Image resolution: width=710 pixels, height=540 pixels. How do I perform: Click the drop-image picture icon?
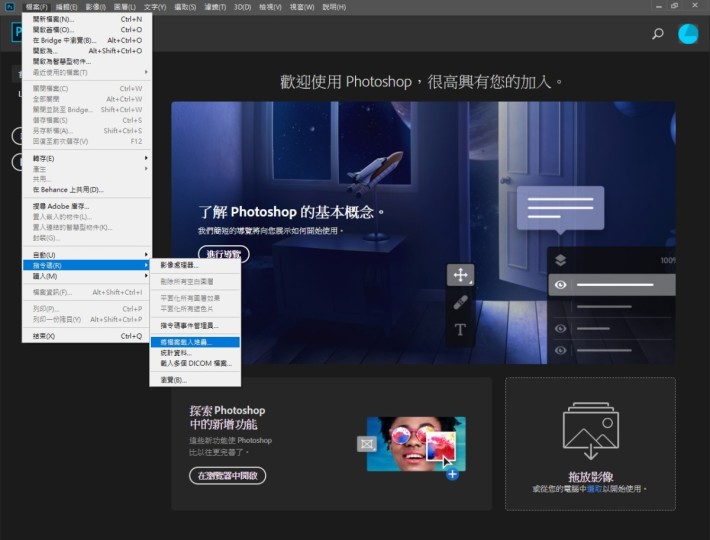[590, 430]
